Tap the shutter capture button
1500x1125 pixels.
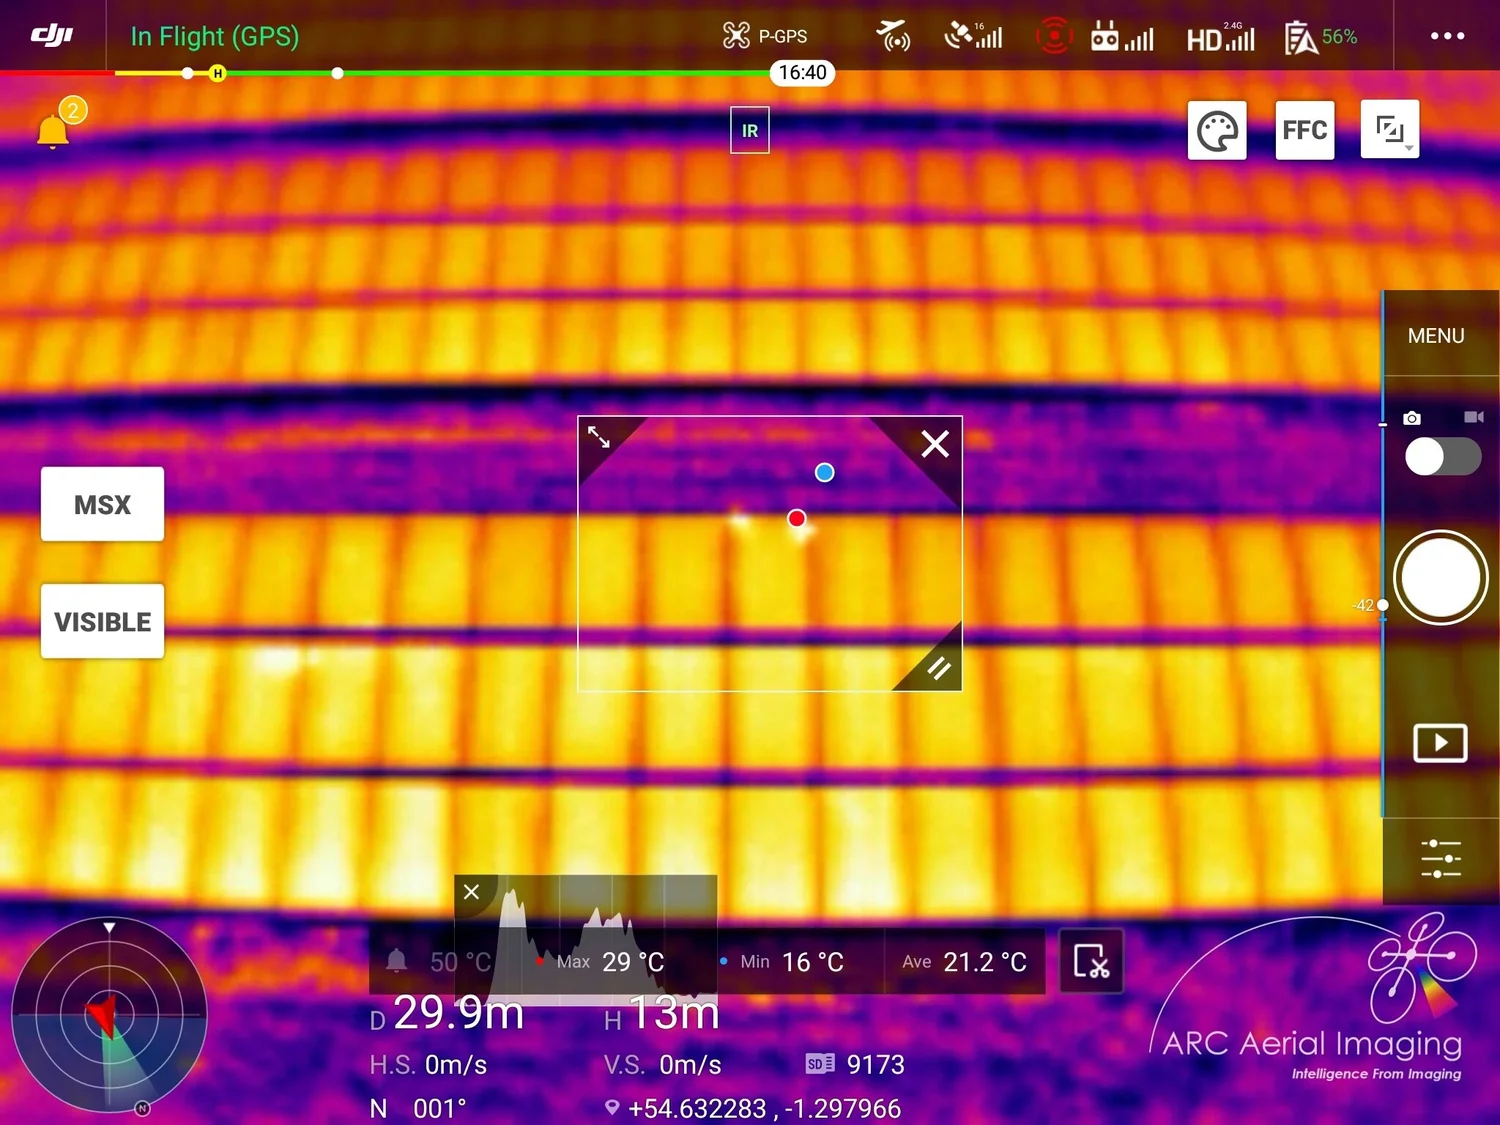point(1441,577)
